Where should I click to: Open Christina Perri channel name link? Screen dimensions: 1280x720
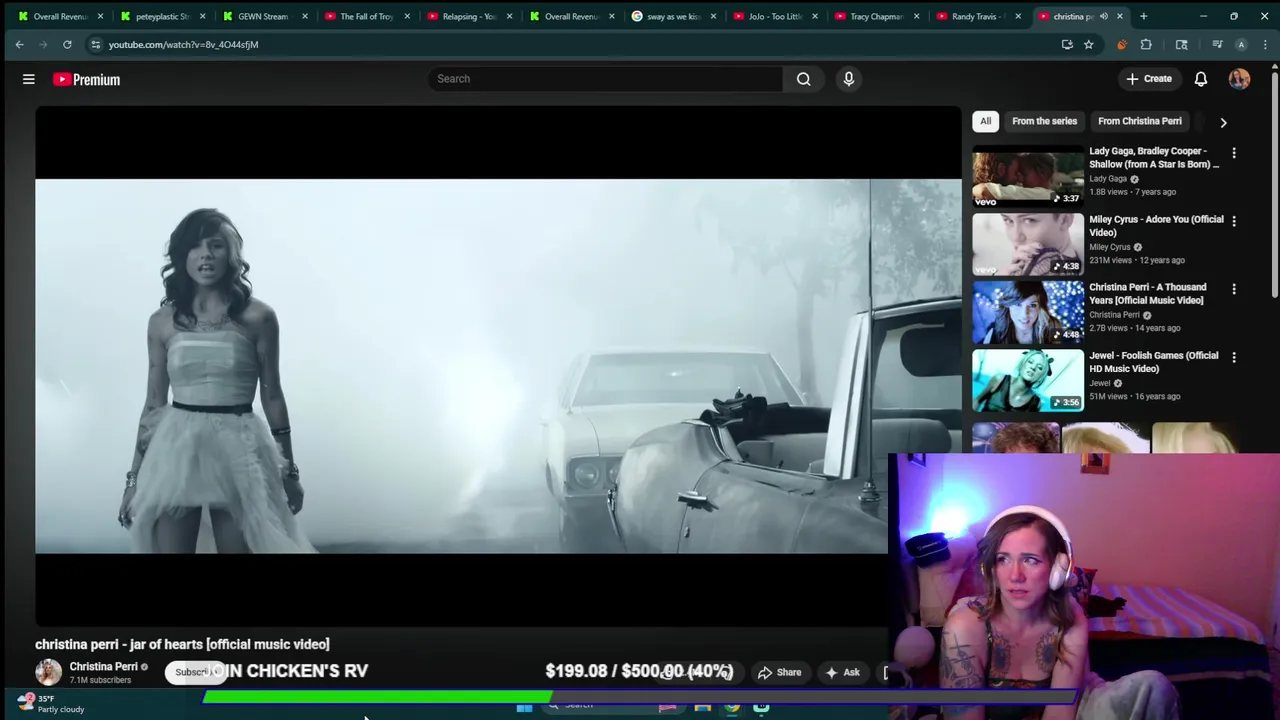coord(103,666)
